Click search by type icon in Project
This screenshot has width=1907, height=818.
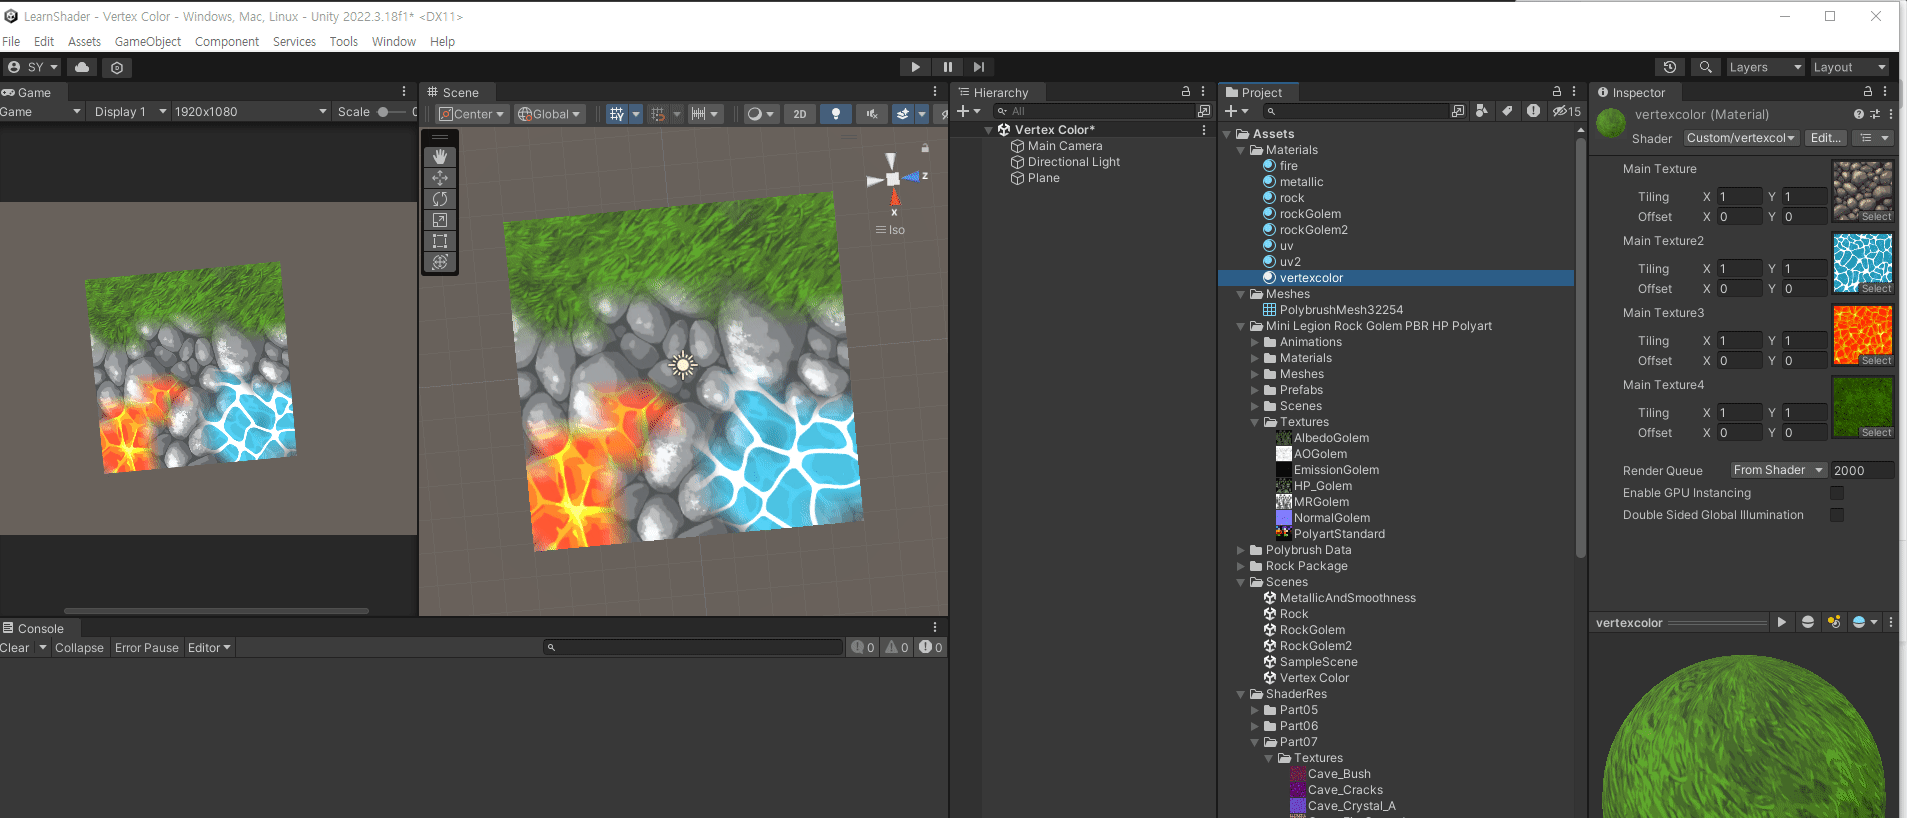(1481, 111)
